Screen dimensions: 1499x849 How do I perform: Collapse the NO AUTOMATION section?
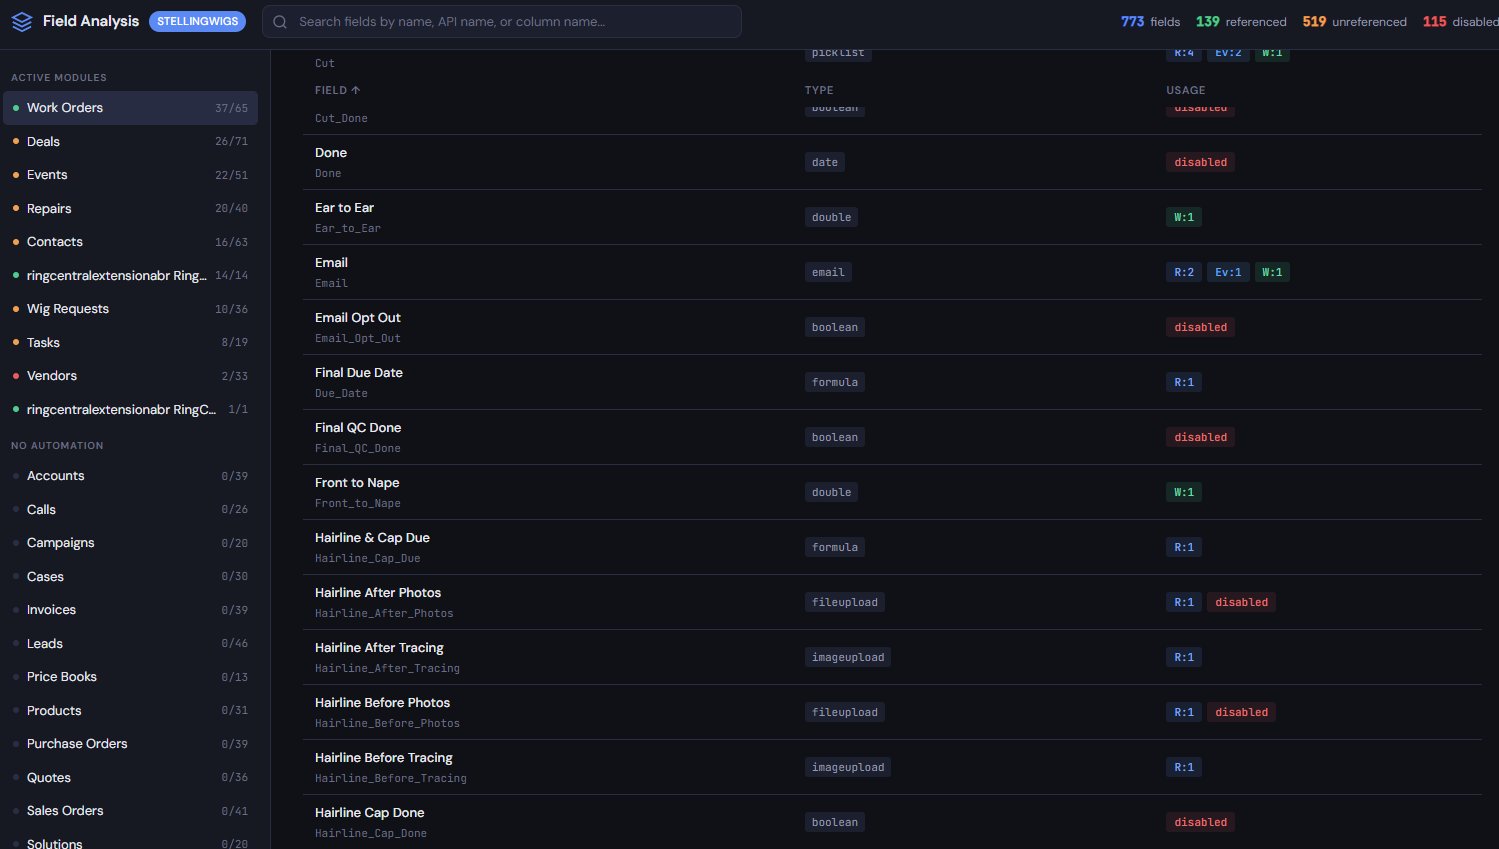tap(57, 445)
